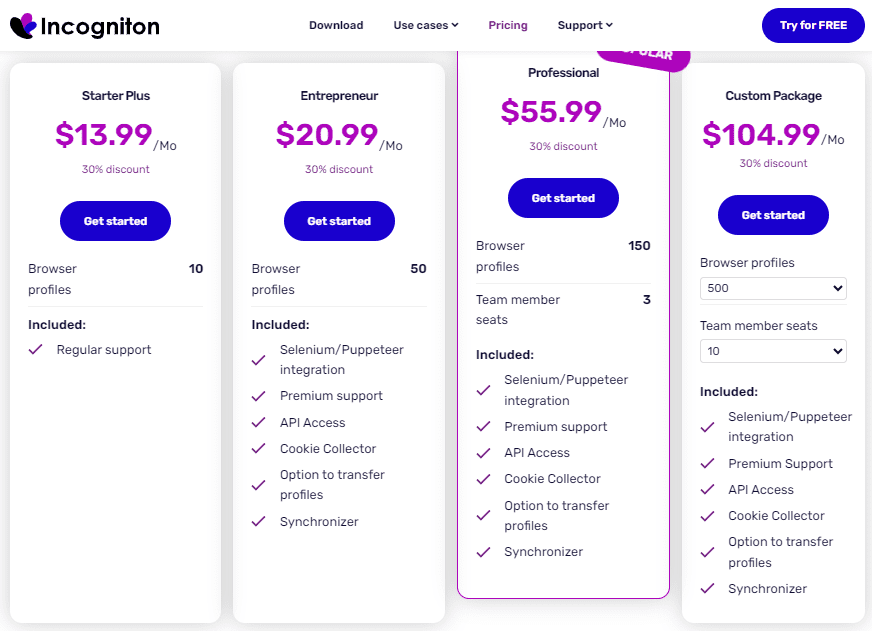Go to Pricing in the navigation
Viewport: 872px width, 631px height.
click(x=508, y=25)
